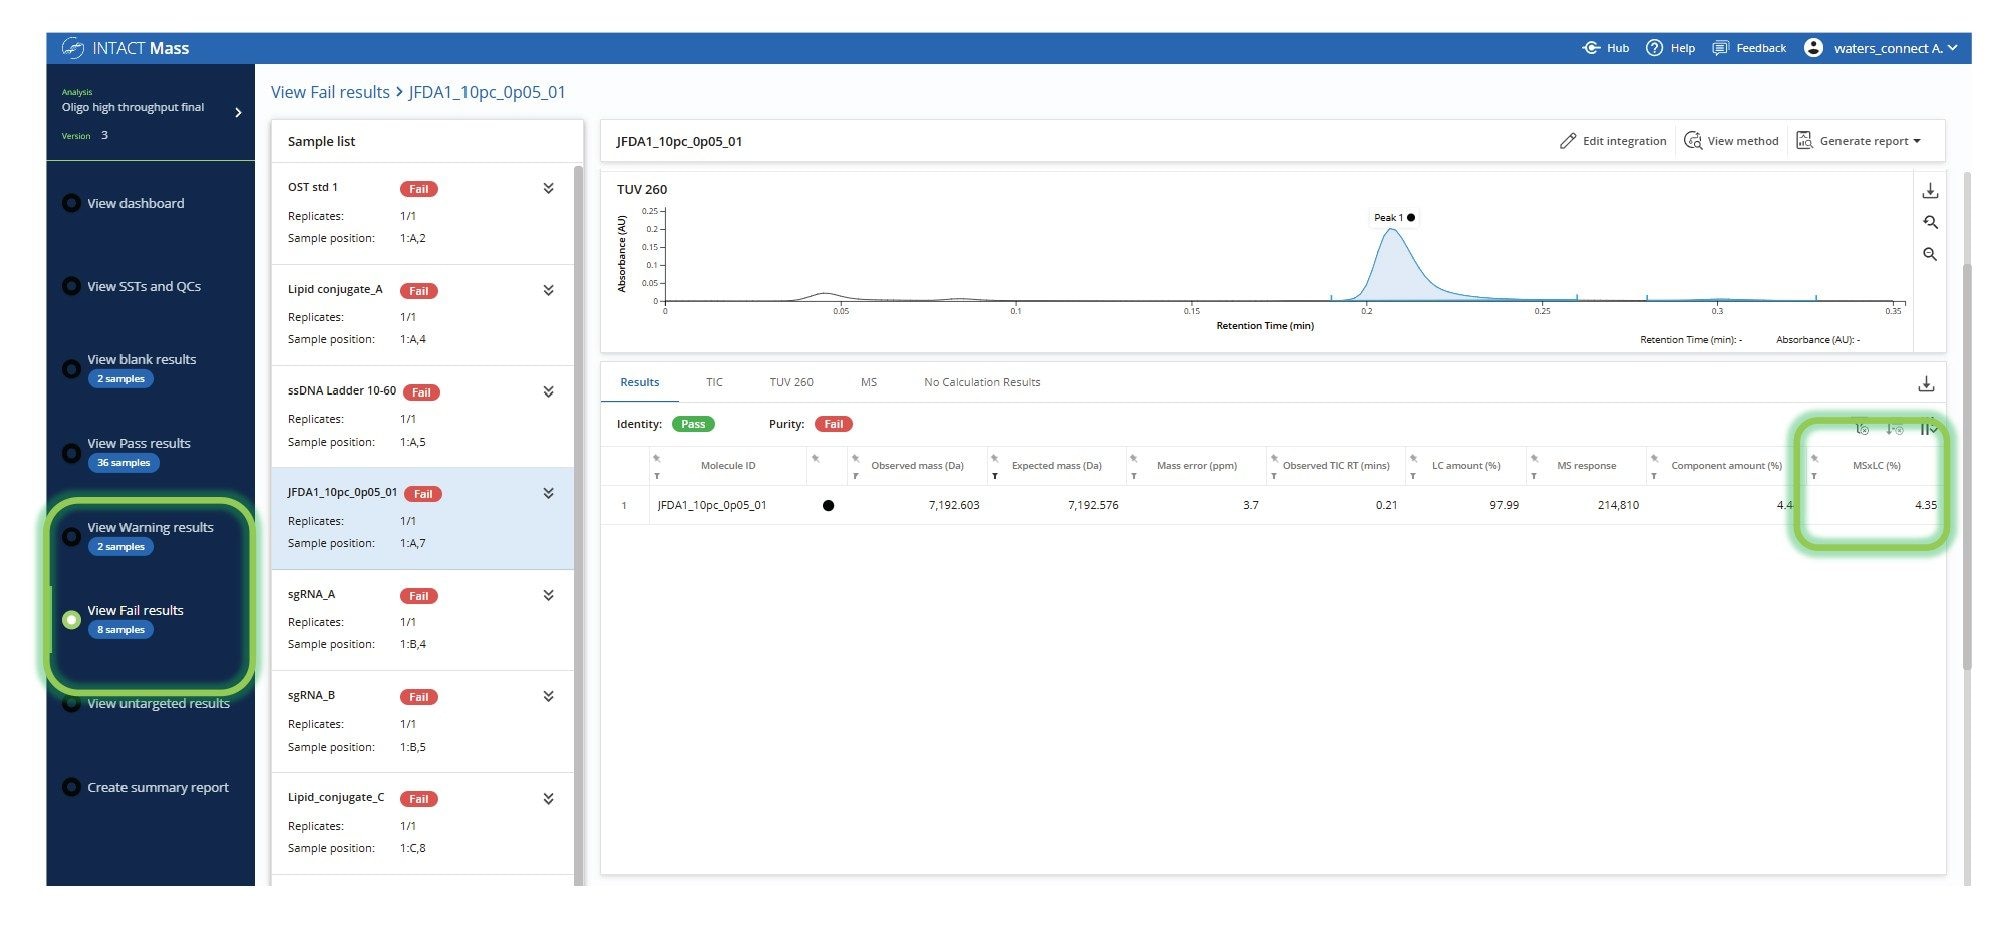Switch to the MS tab
This screenshot has width=2000, height=925.
tap(868, 382)
